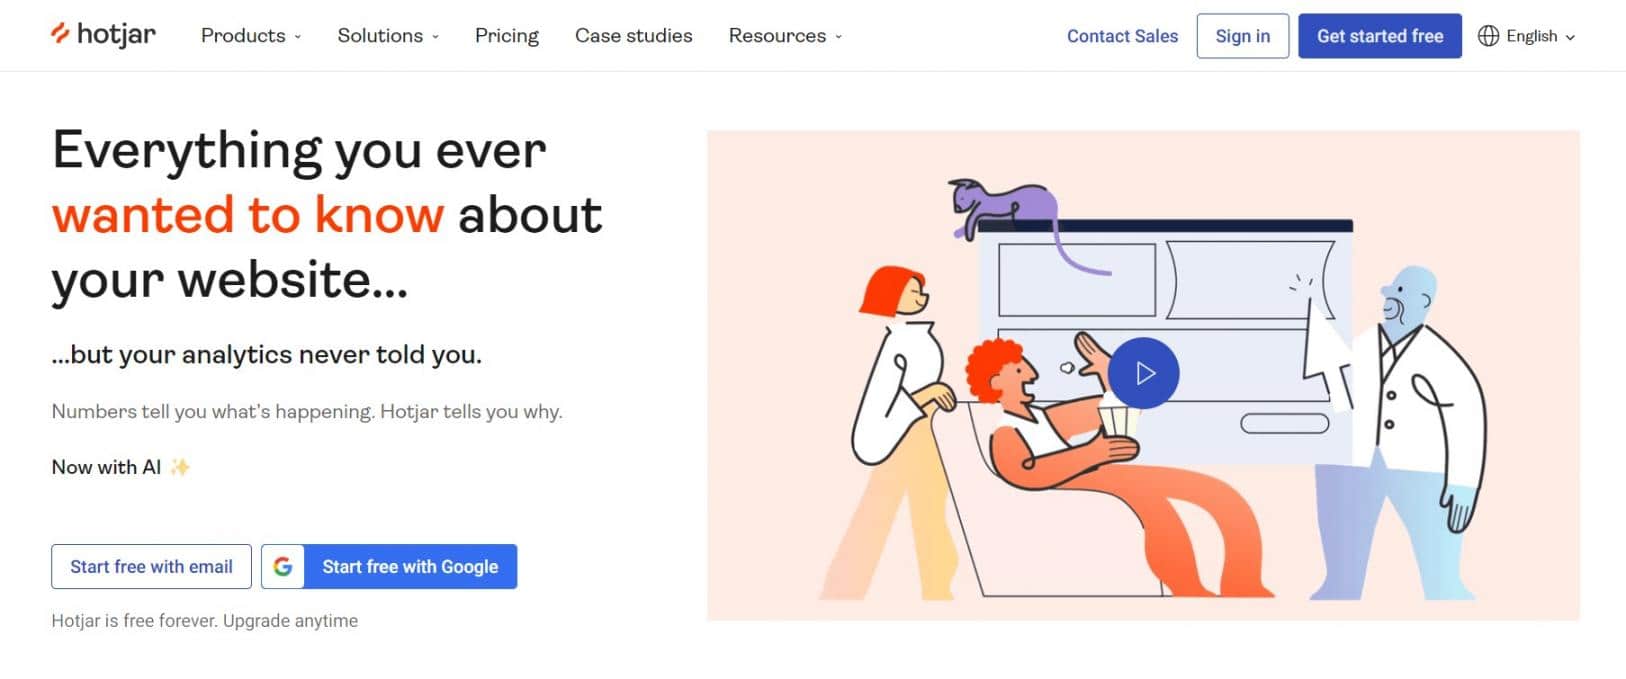
Task: Click the Sign in button
Action: click(1243, 36)
